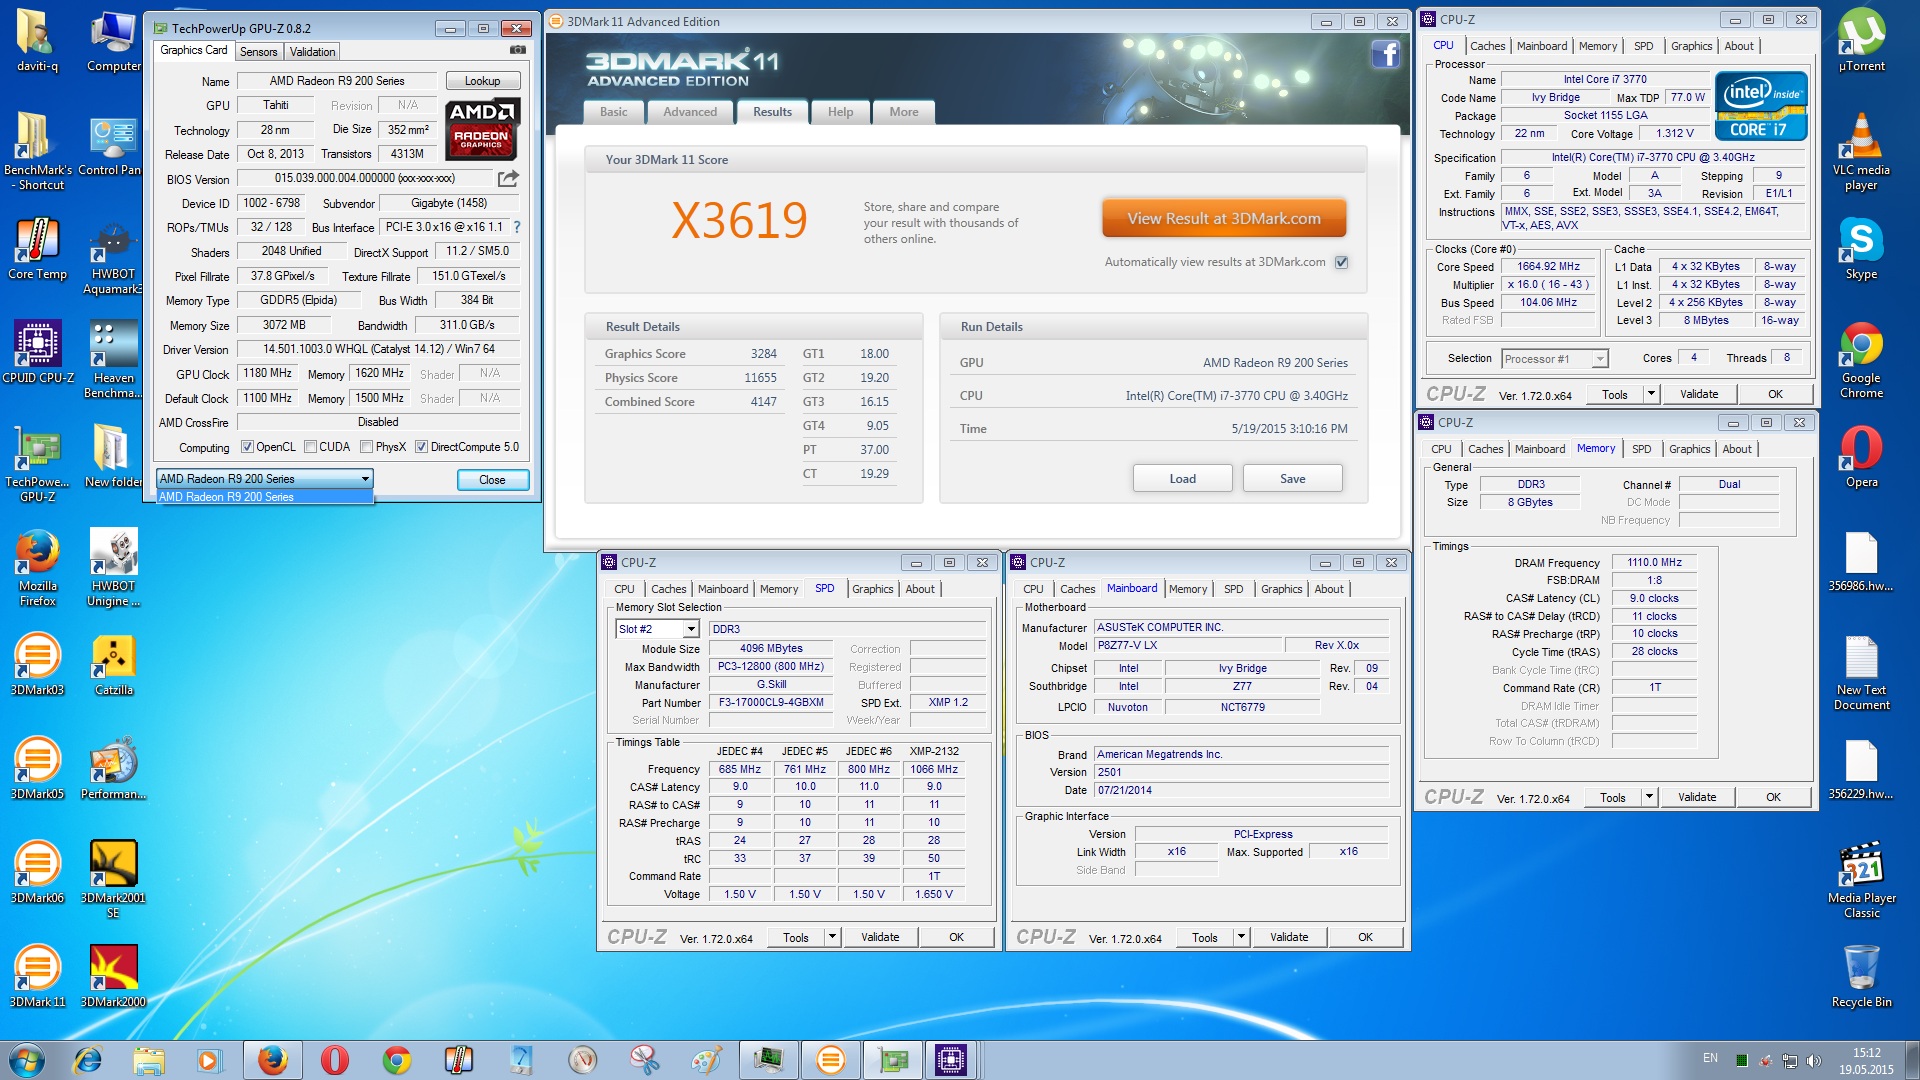Viewport: 1920px width, 1080px height.
Task: Open the Caches tab in top CPU-Z window
Action: [1487, 46]
